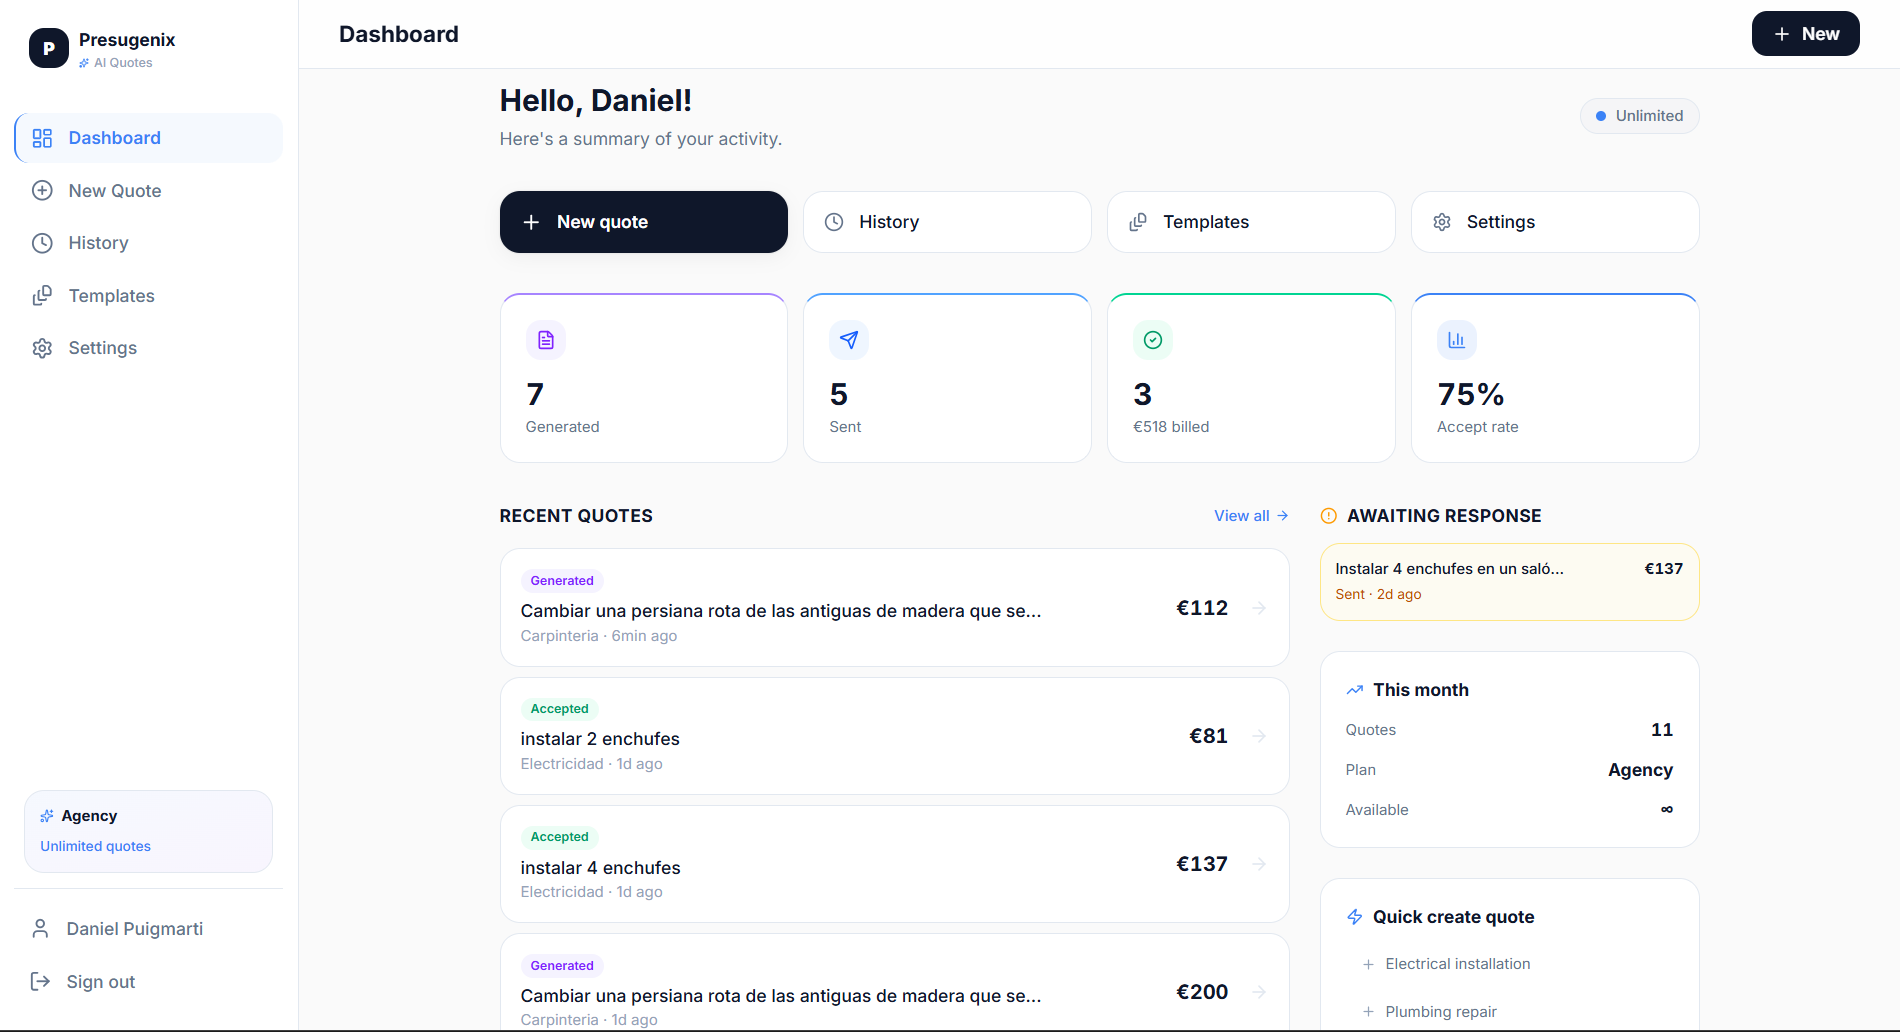The width and height of the screenshot is (1900, 1032).
Task: Open the awaiting quote Instalar 4 enchufes card
Action: point(1510,582)
